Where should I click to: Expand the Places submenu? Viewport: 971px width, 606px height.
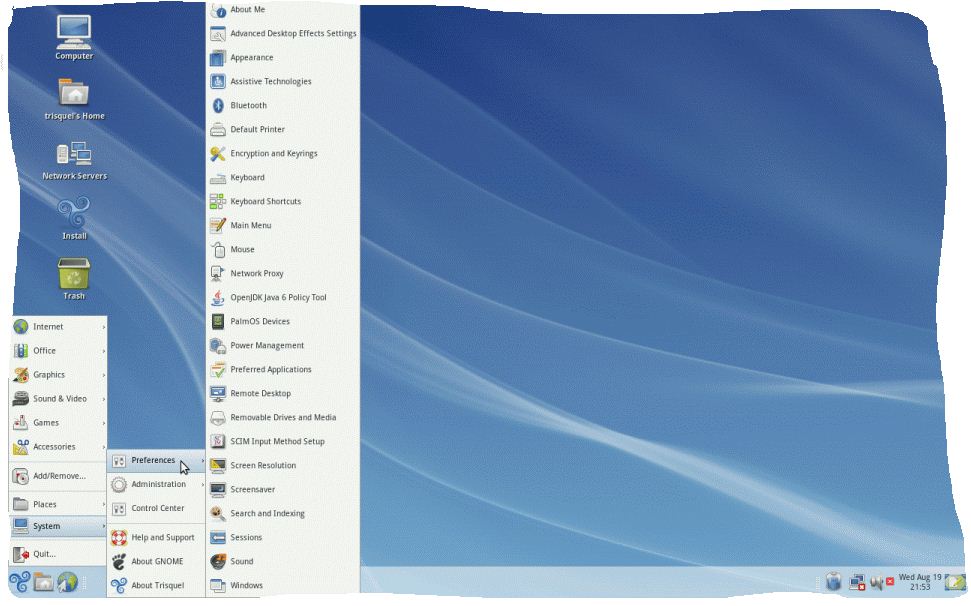pyautogui.click(x=59, y=504)
